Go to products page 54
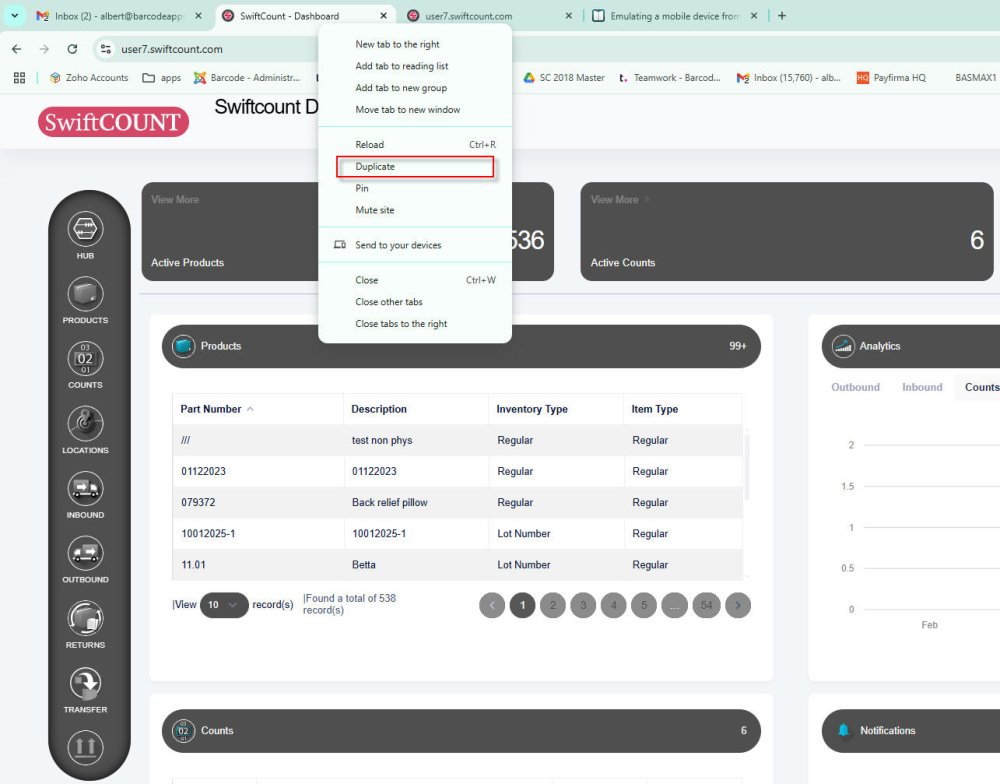Image resolution: width=1000 pixels, height=784 pixels. tap(707, 605)
